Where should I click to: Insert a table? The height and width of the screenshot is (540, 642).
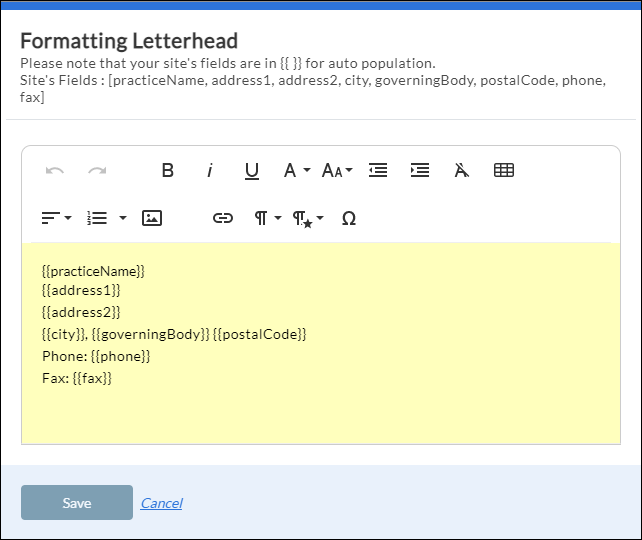point(504,171)
